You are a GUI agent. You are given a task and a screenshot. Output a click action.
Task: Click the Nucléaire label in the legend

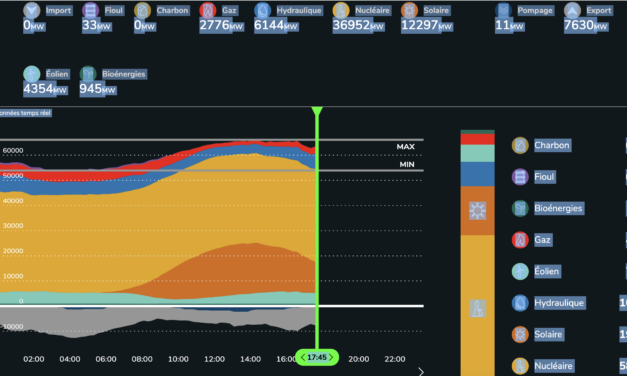pos(553,366)
